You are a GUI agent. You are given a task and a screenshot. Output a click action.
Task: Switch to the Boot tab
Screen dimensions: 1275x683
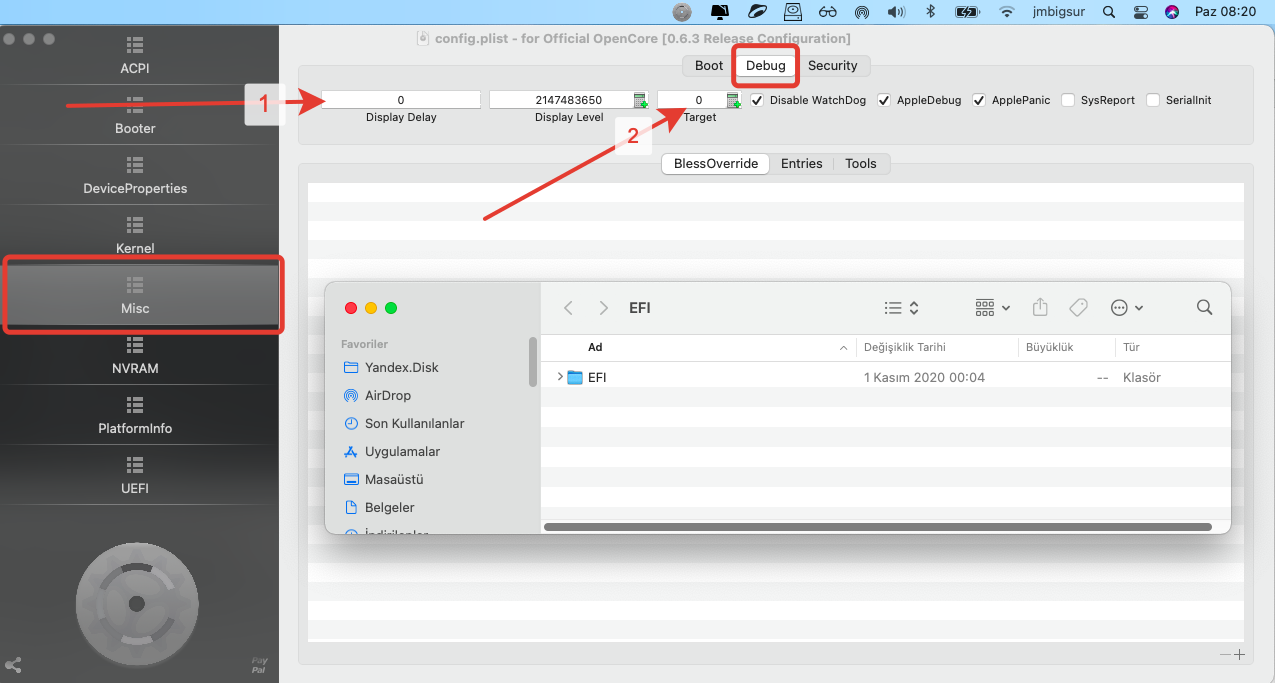709,65
